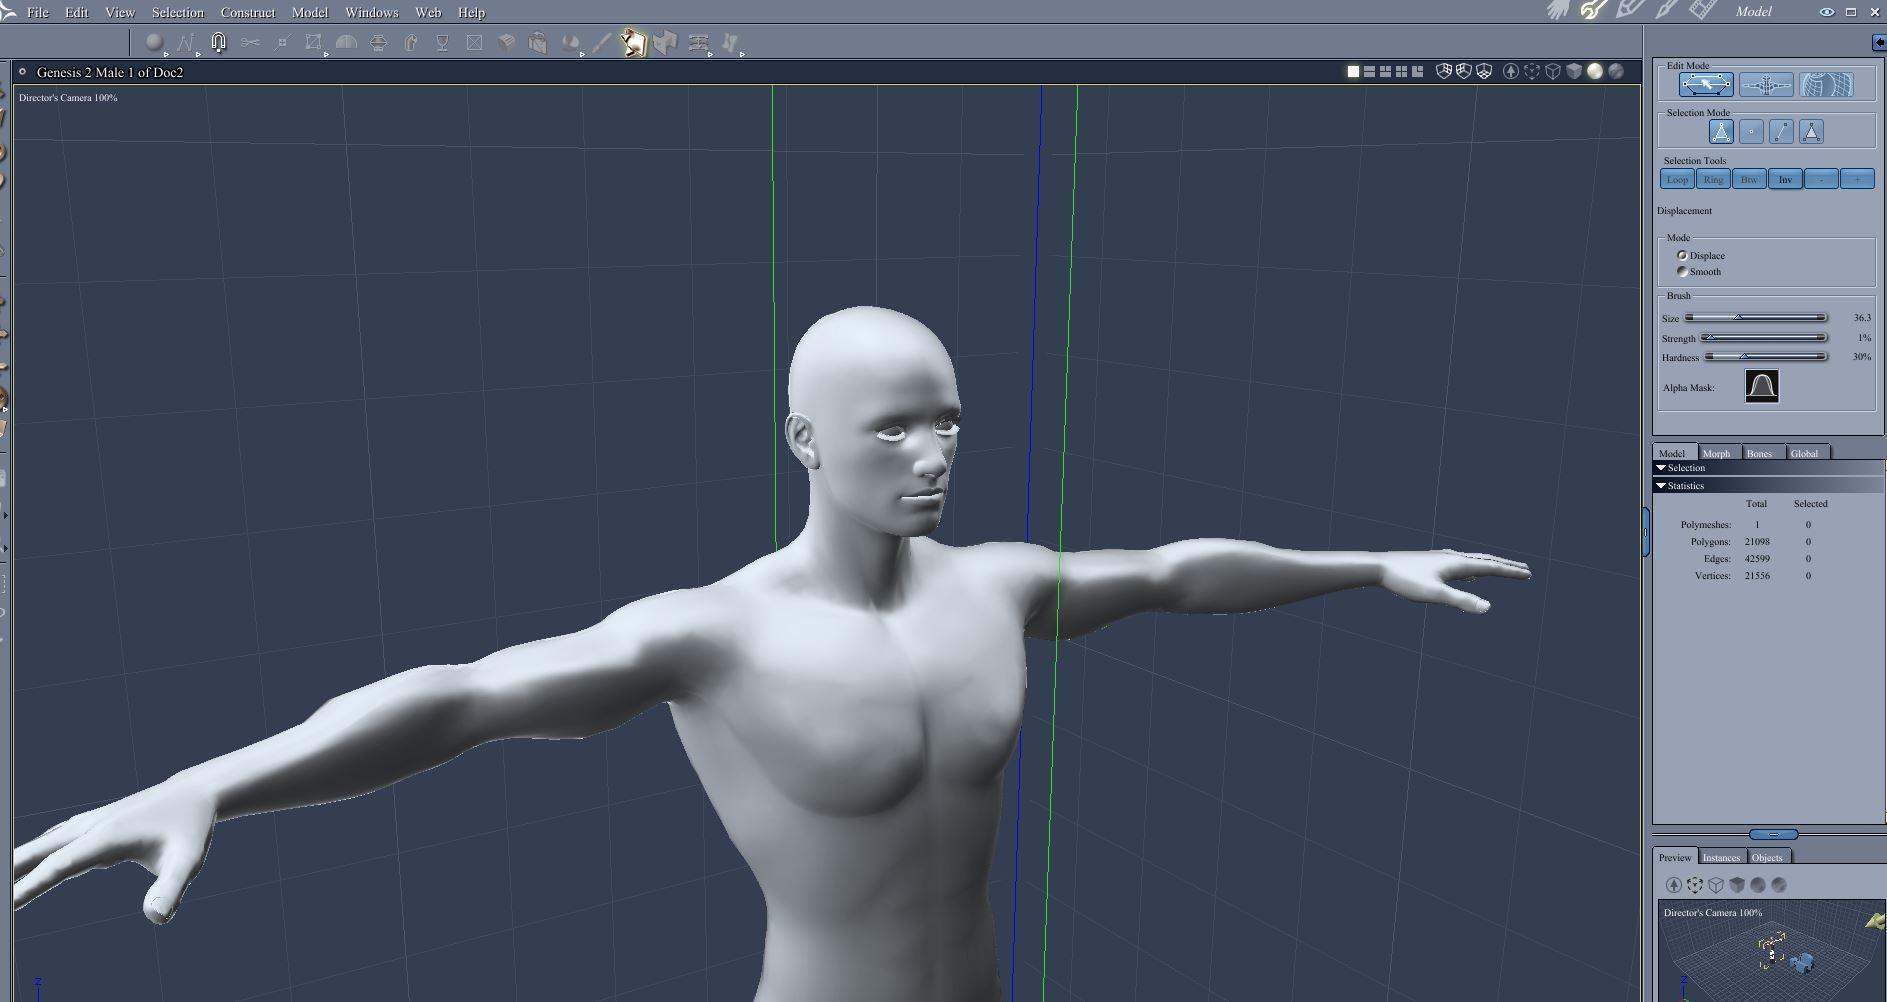Select the polygon selection edit mode
The width and height of the screenshot is (1887, 1002).
(1706, 85)
